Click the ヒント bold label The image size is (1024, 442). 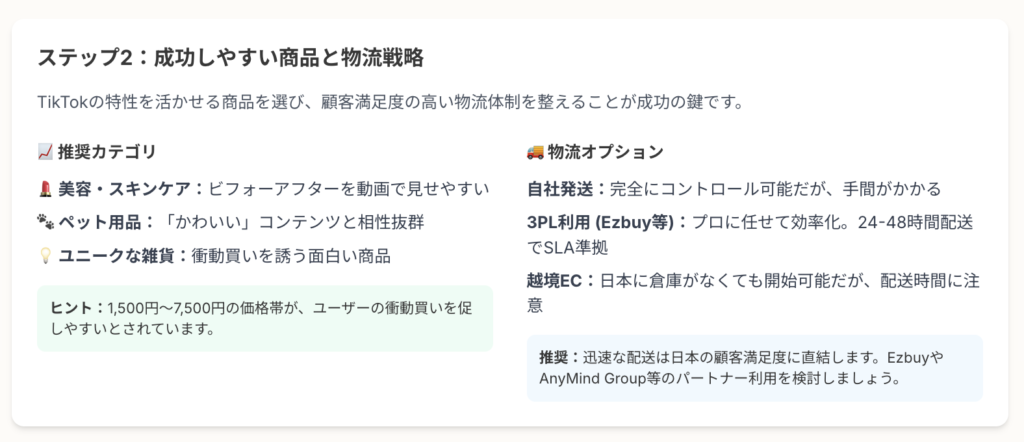pos(73,308)
